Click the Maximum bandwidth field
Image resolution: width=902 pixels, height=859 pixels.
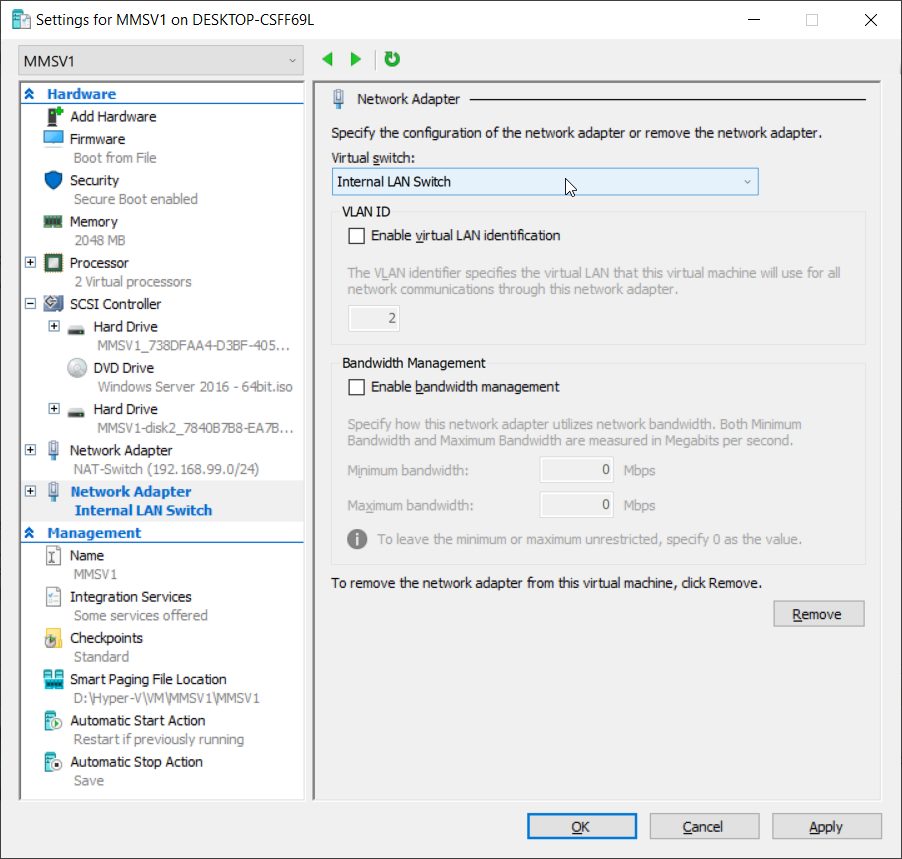[576, 505]
